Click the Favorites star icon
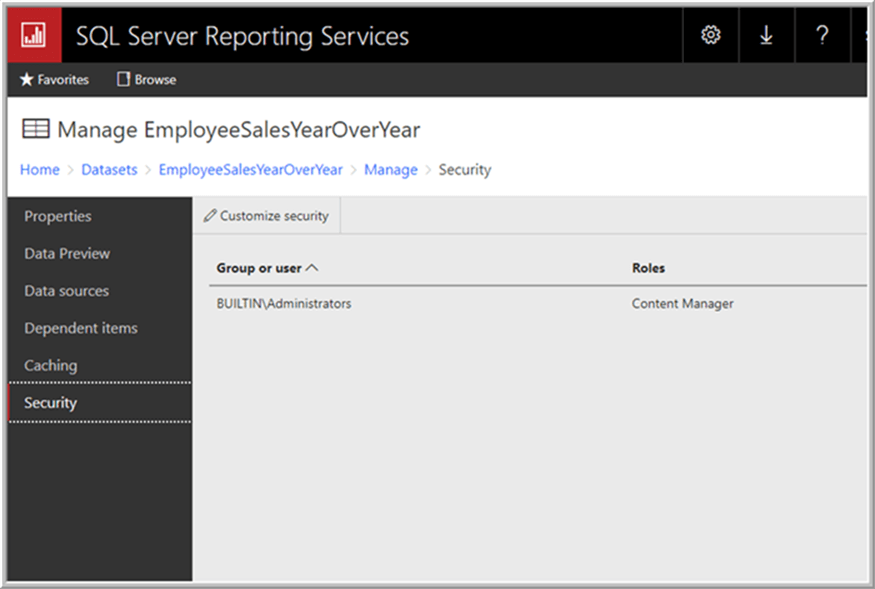 (26, 79)
